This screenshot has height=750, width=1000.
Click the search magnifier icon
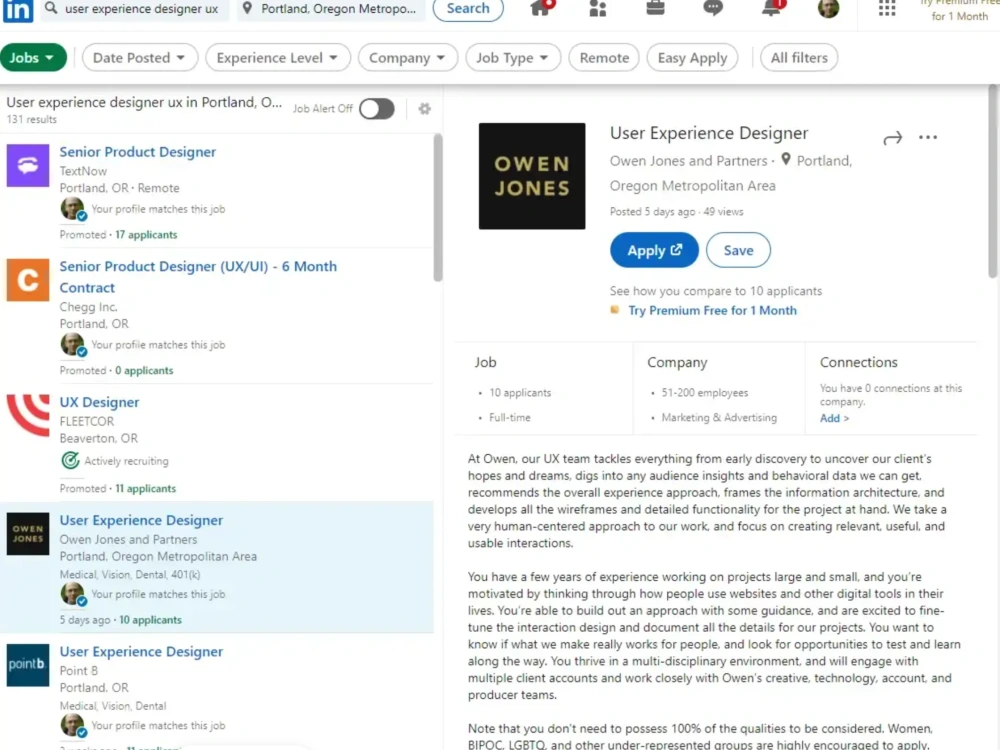[51, 8]
